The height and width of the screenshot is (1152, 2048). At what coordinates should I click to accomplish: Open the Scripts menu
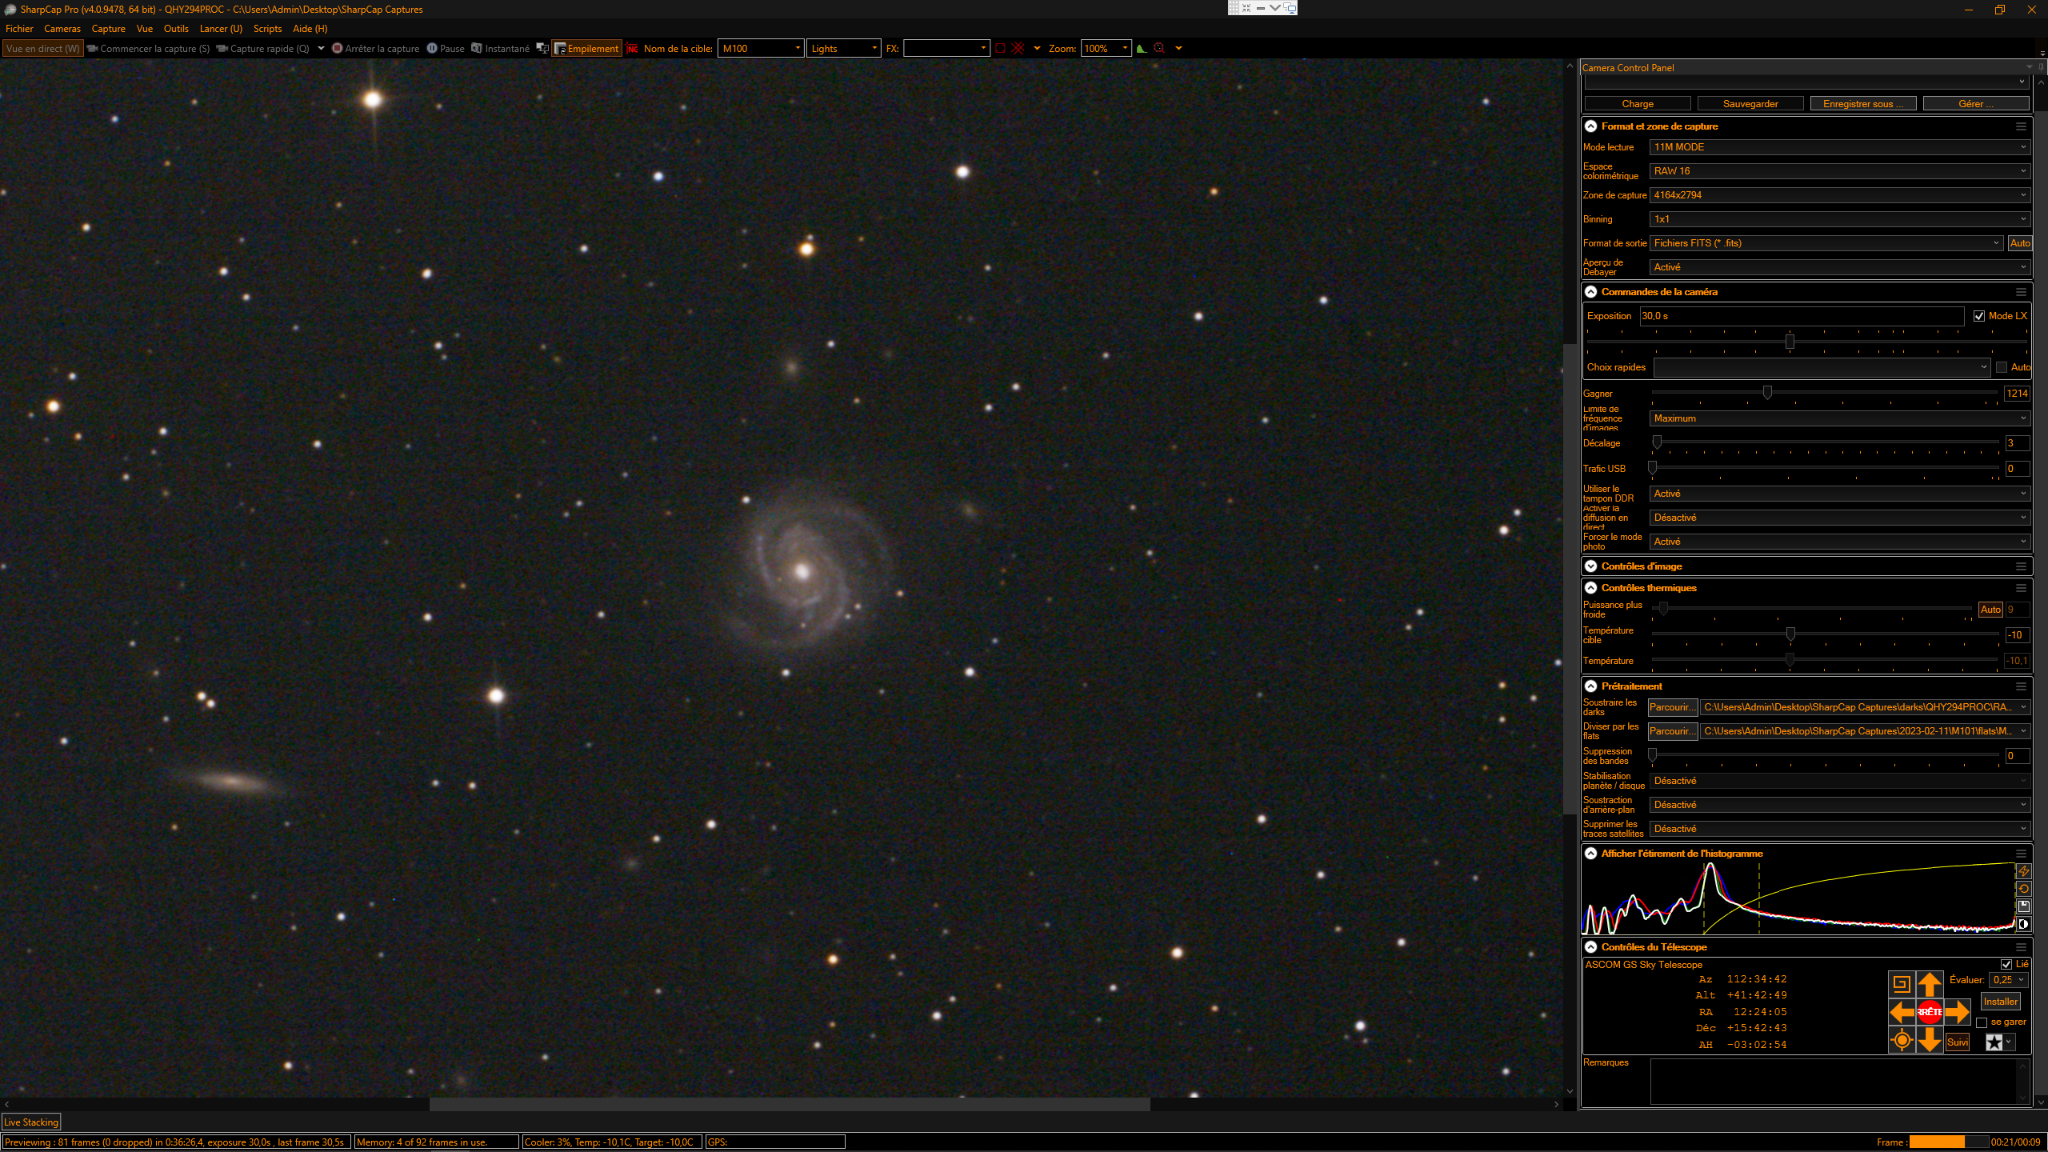click(x=267, y=29)
